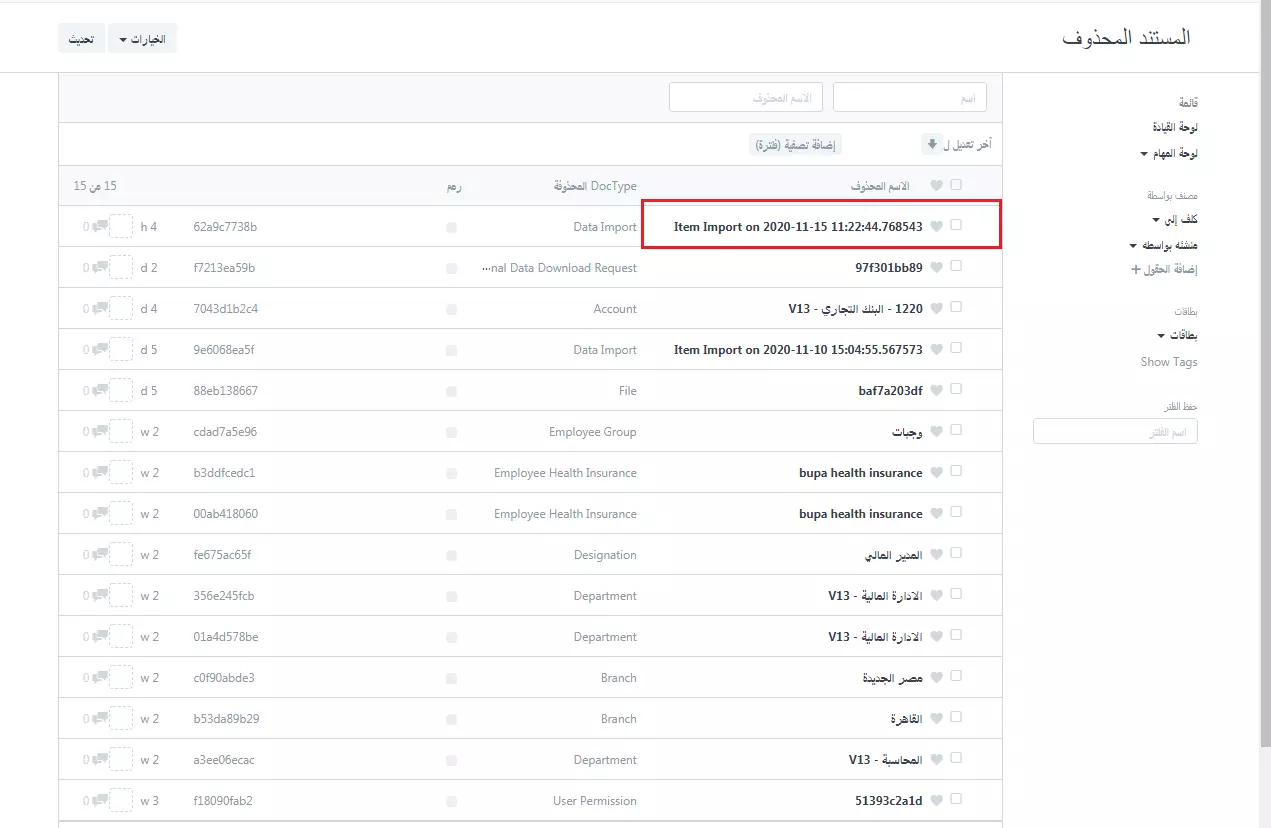Expand the لوحة المهام sidebar dropdown
The image size is (1271, 828).
tap(1169, 154)
